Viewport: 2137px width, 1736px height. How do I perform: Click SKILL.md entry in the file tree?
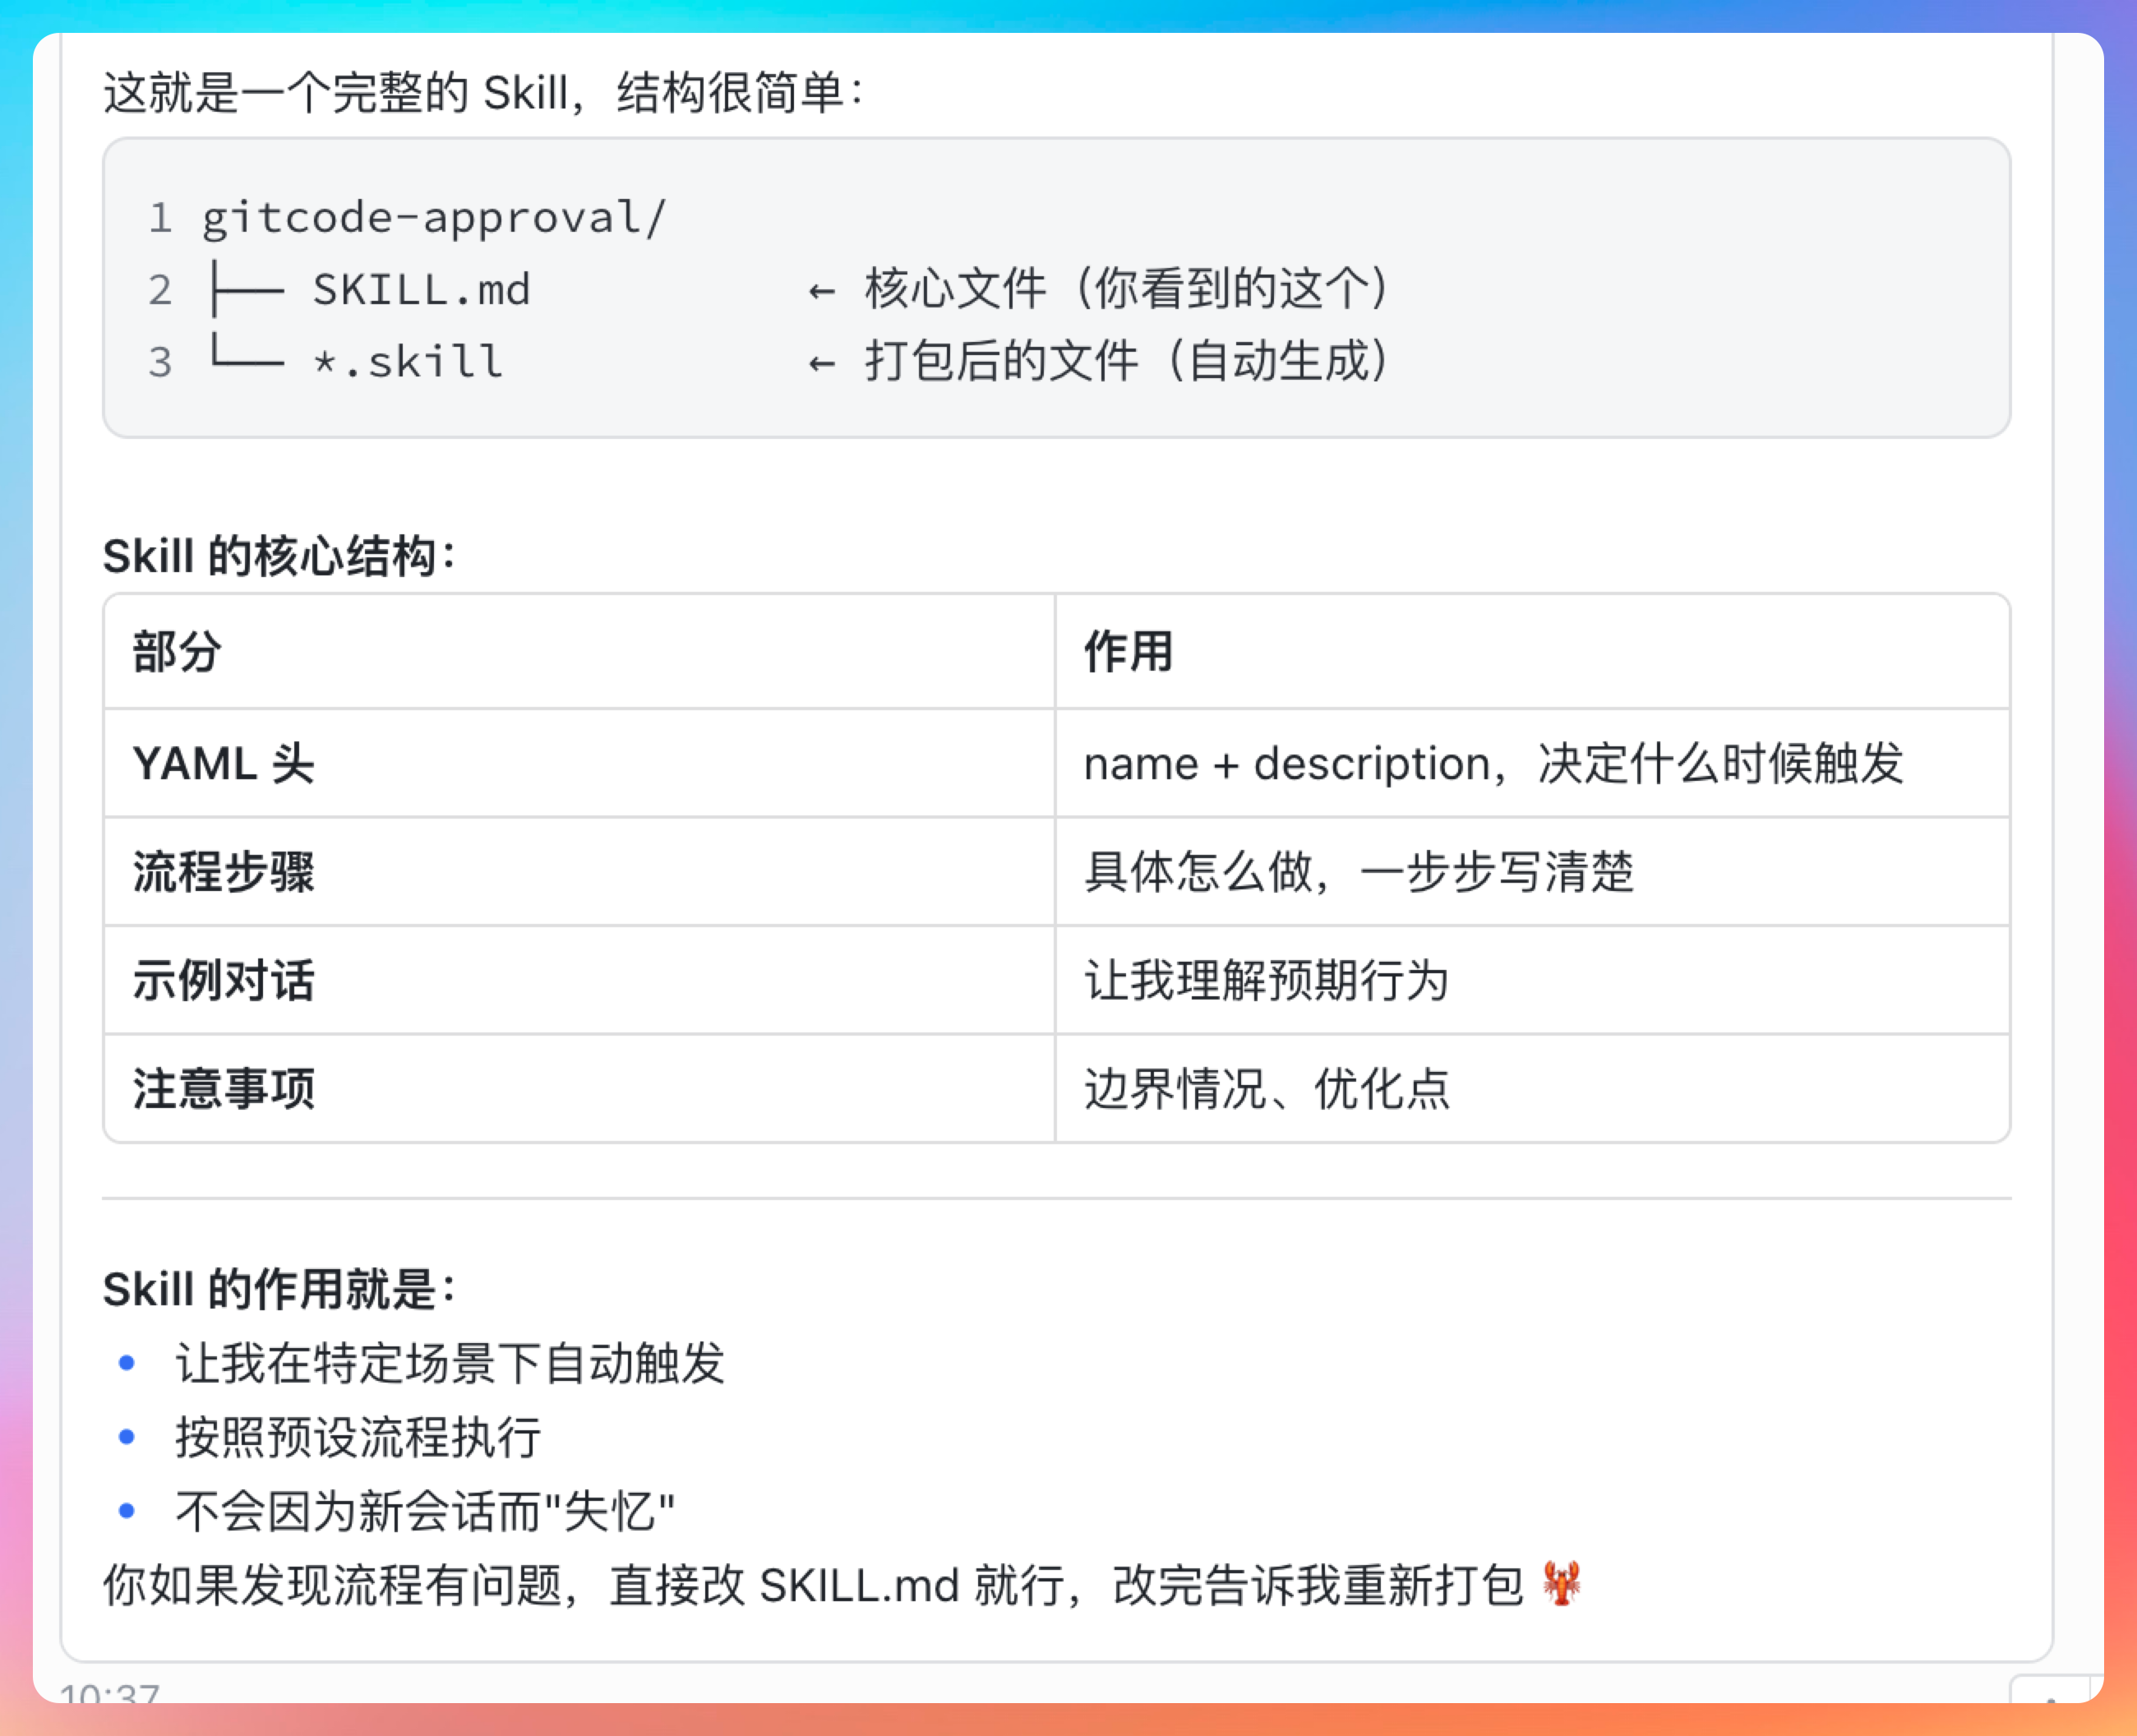coord(421,290)
